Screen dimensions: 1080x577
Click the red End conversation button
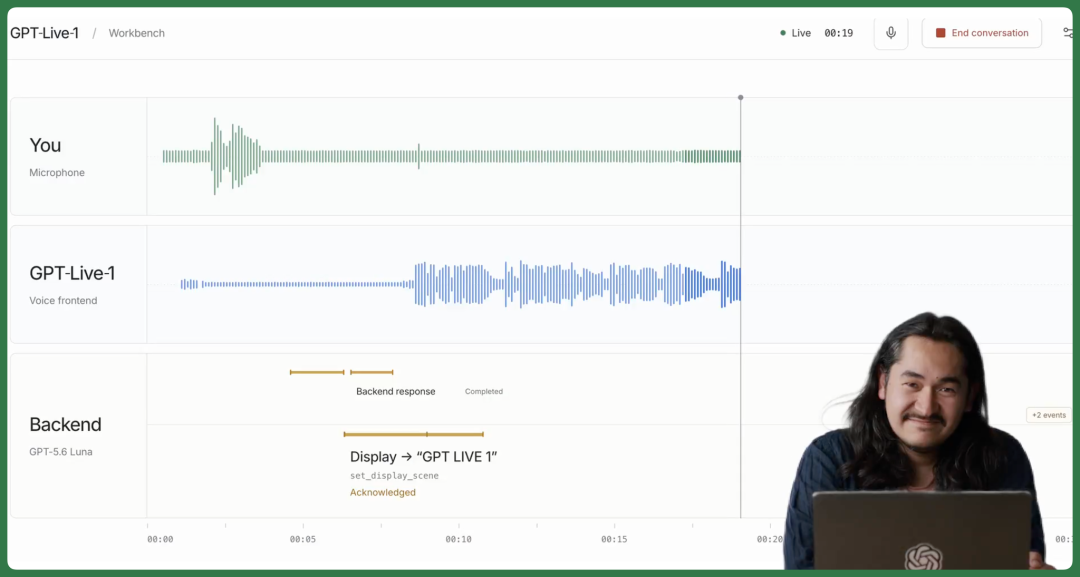982,33
